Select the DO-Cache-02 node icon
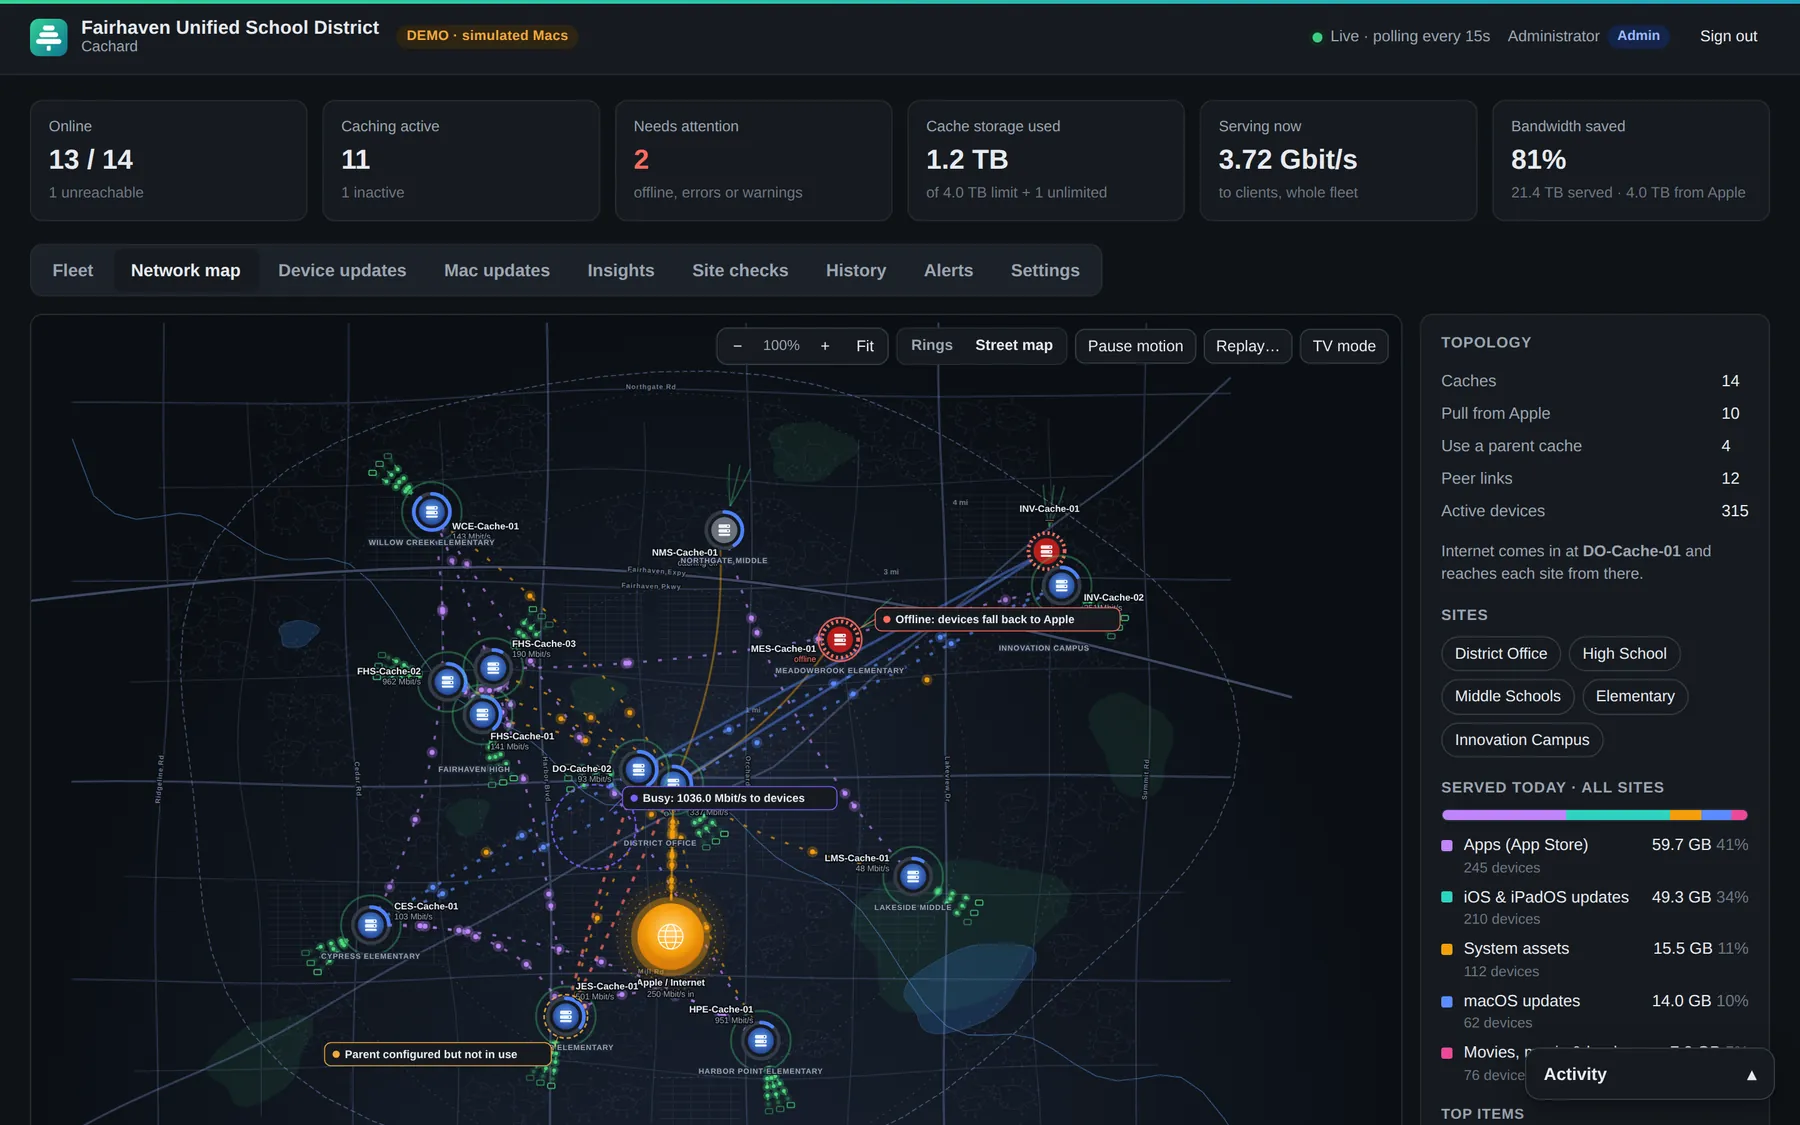1800x1125 pixels. click(638, 769)
